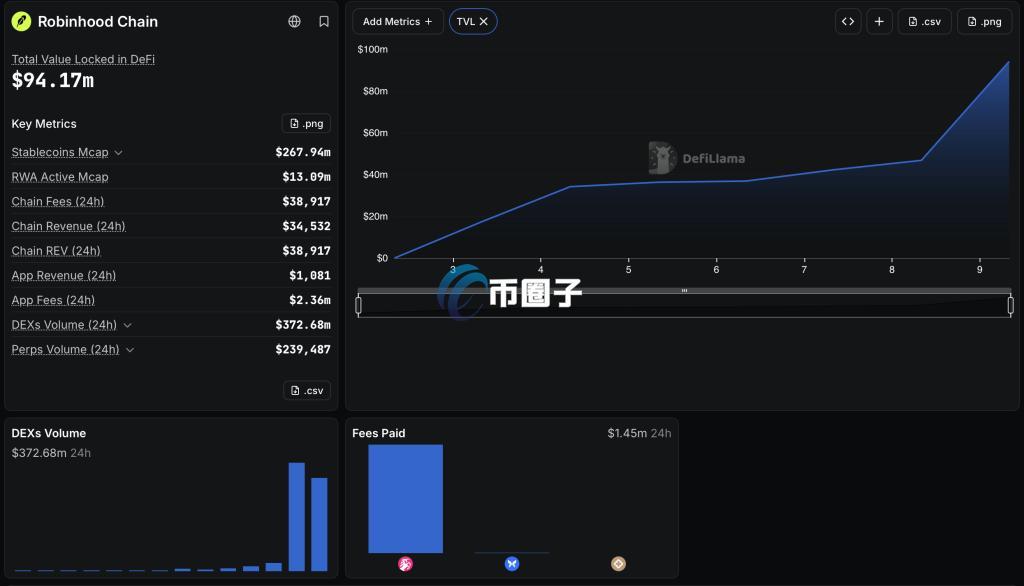Expand the DEXs Volume (24h) row chevron
This screenshot has width=1024, height=586.
pyautogui.click(x=127, y=325)
